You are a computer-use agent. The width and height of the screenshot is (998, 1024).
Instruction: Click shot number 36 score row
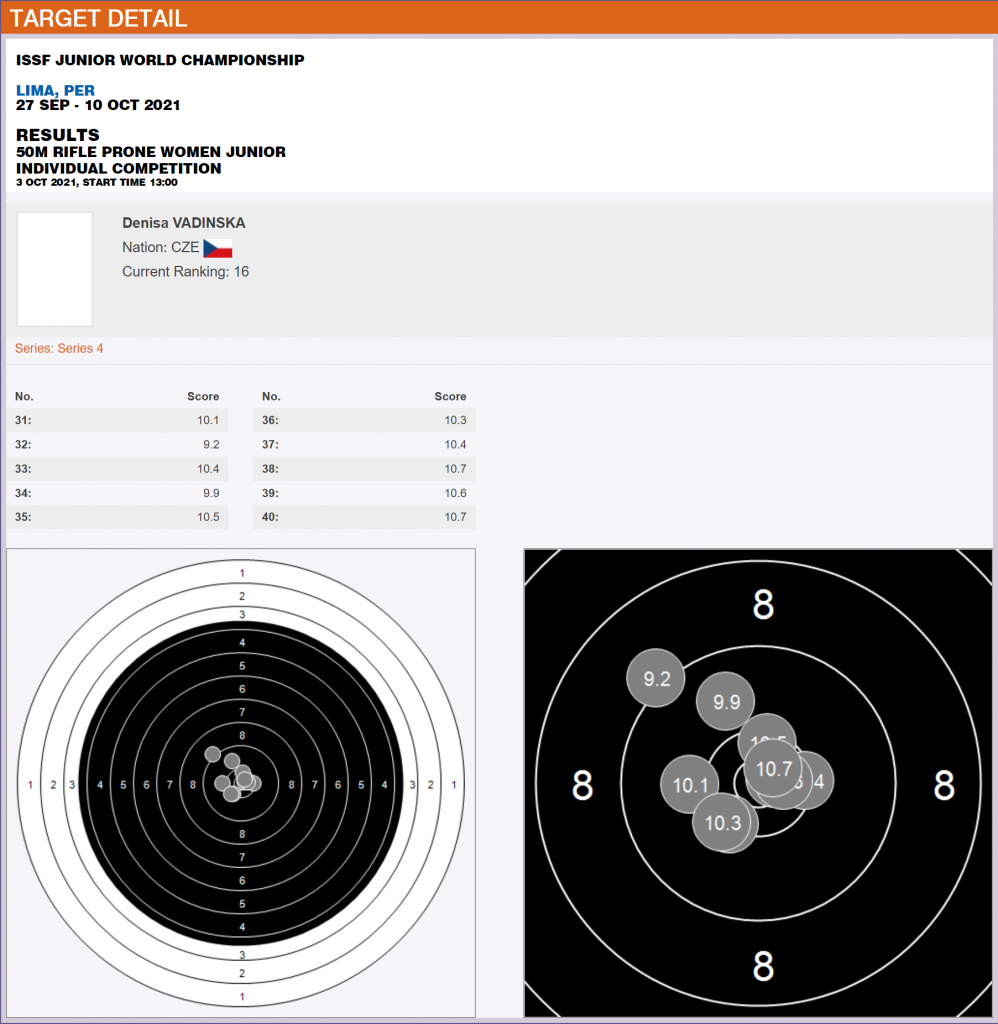tap(364, 420)
